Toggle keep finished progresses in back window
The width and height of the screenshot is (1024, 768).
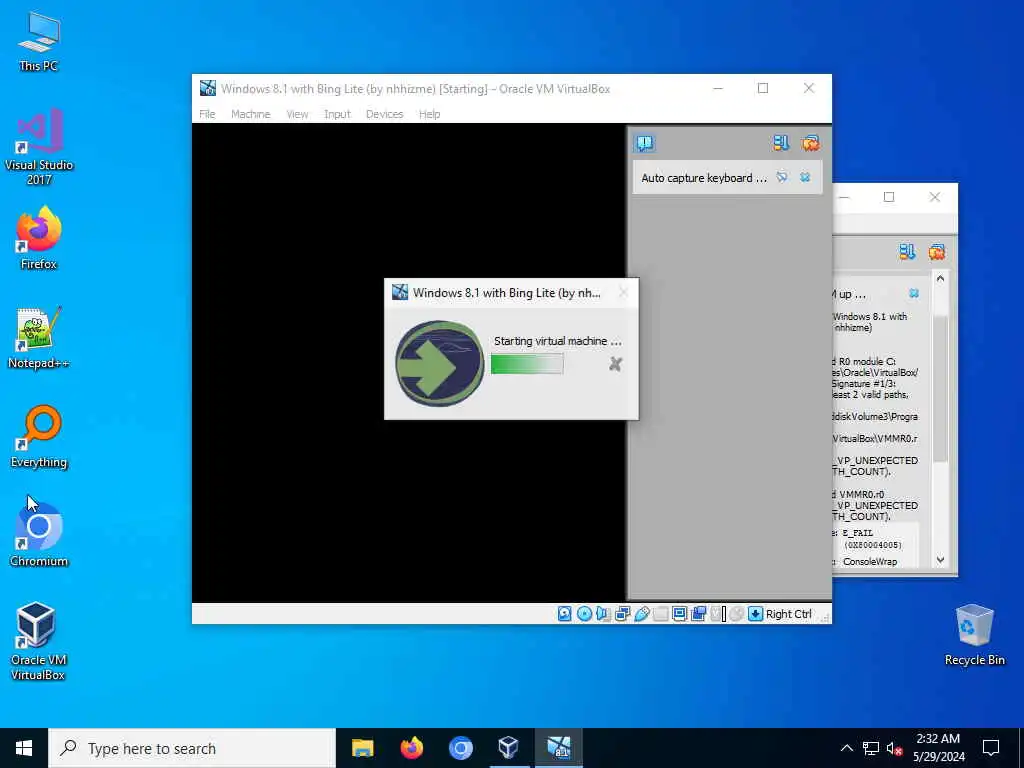click(907, 251)
